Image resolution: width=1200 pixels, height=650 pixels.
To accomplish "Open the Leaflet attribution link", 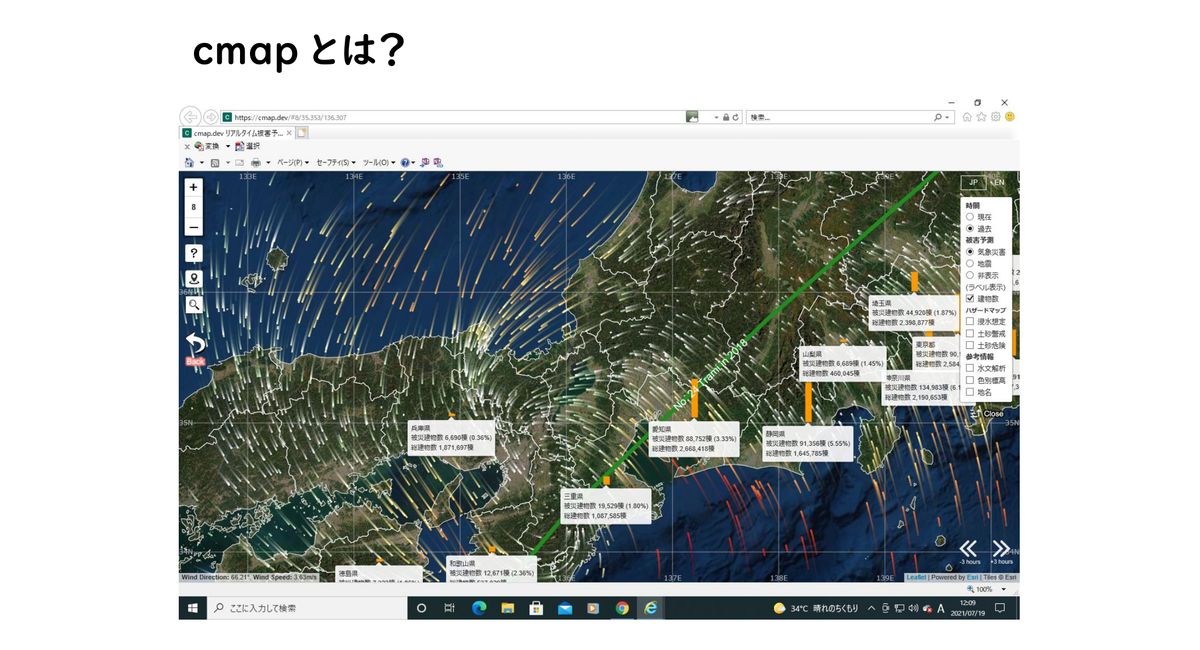I will click(x=916, y=577).
